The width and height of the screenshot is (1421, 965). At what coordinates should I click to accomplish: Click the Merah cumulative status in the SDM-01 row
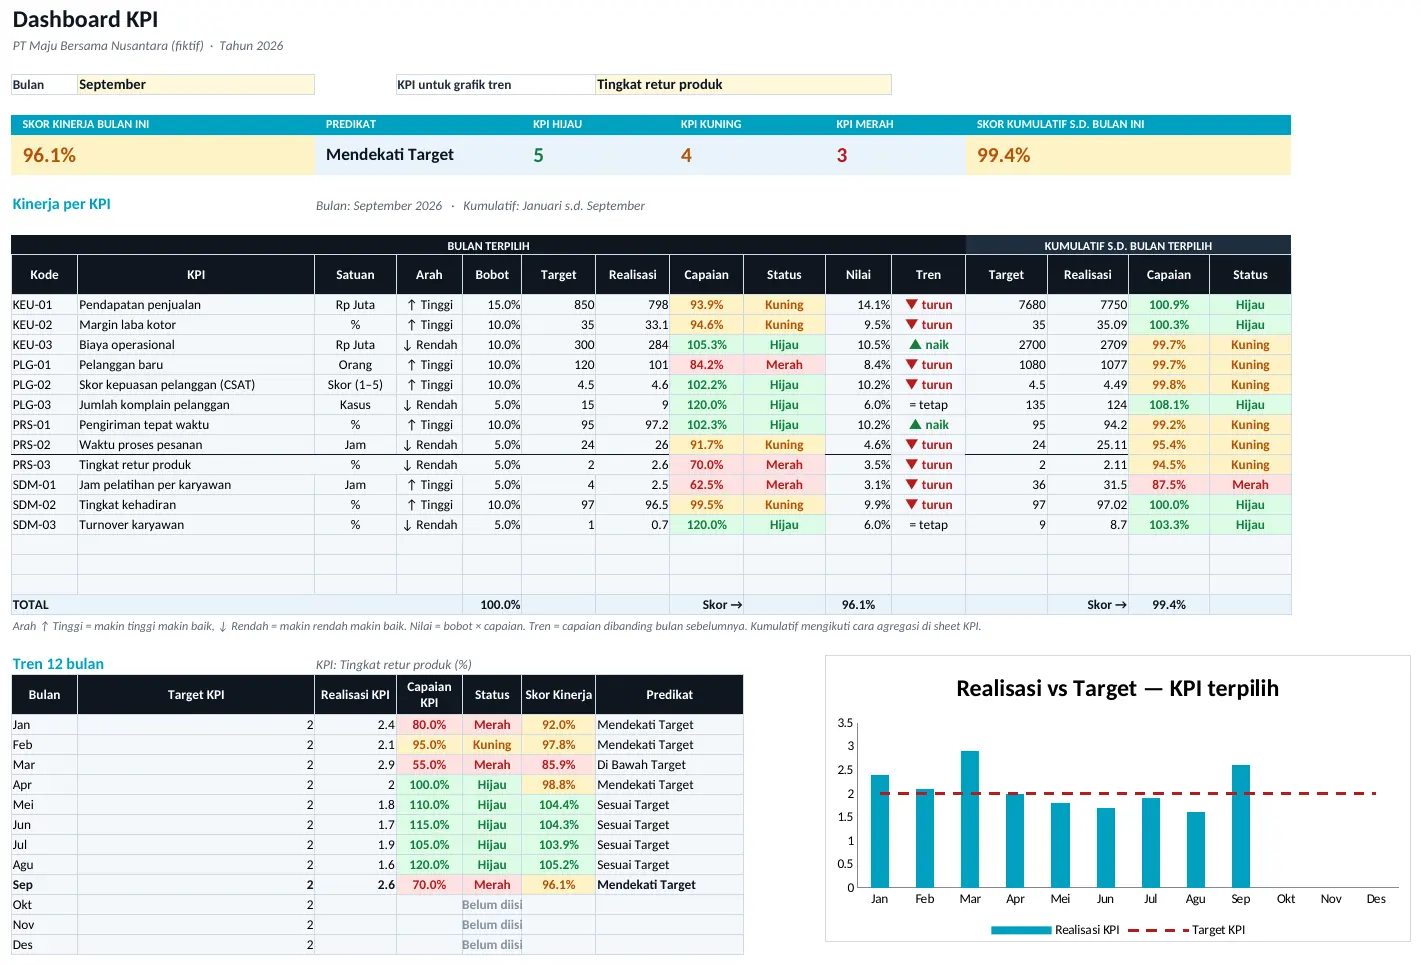[x=1250, y=485]
